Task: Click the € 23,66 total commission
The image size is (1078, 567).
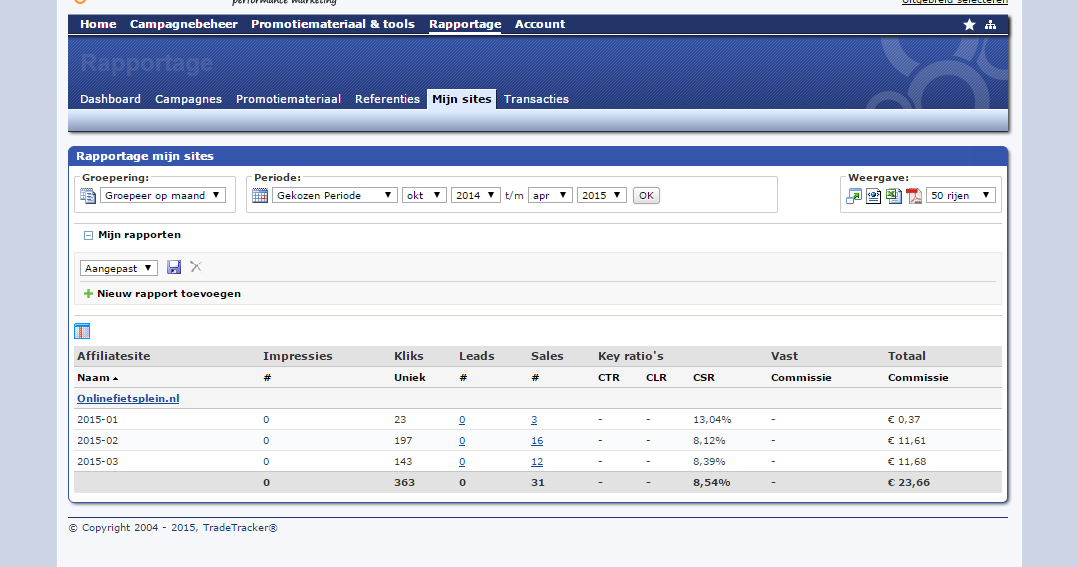Action: coord(909,482)
